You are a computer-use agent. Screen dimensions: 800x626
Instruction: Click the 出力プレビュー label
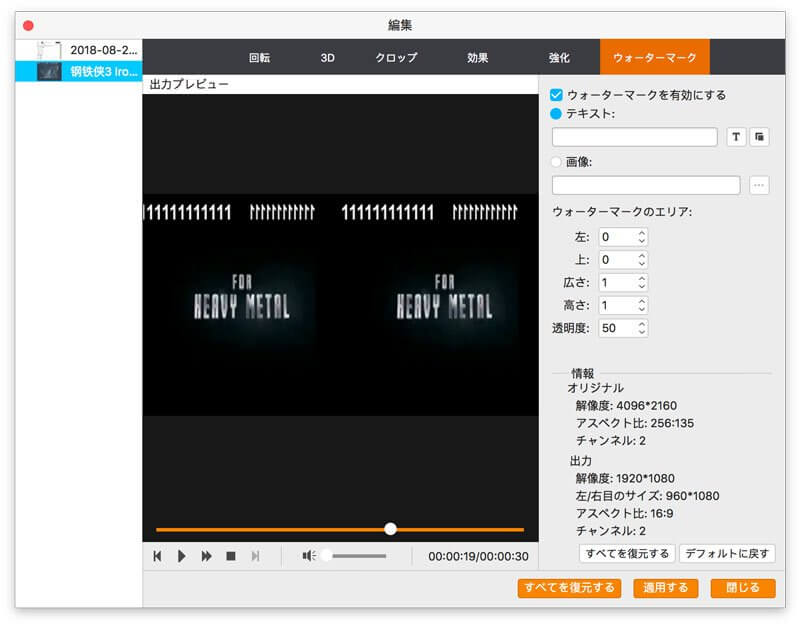click(x=189, y=84)
